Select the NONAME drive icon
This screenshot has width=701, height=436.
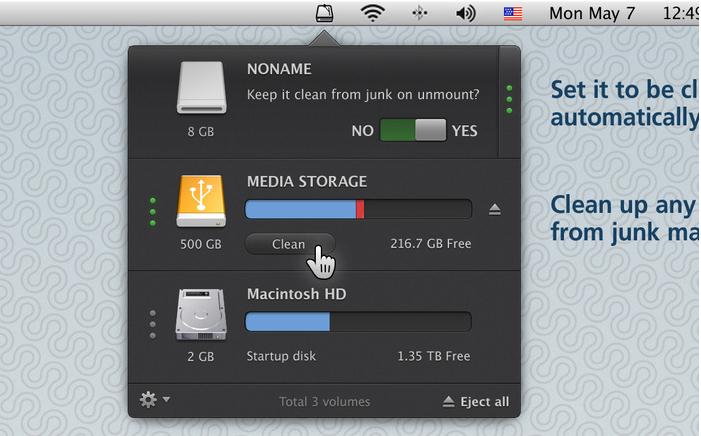click(x=201, y=87)
